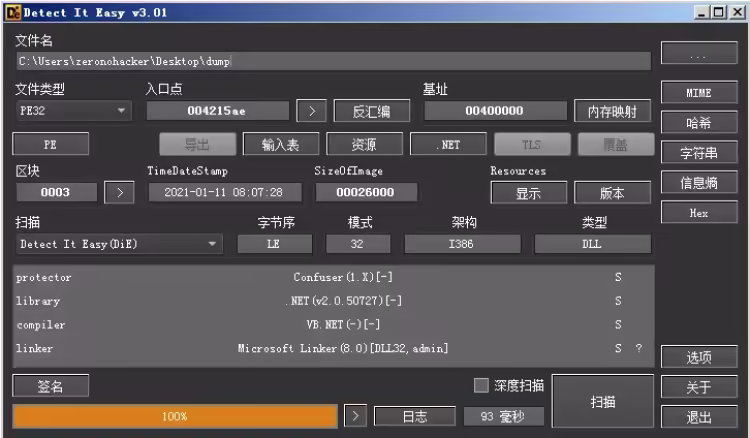Click the 签名 signature button
The image size is (750, 438).
[51, 385]
